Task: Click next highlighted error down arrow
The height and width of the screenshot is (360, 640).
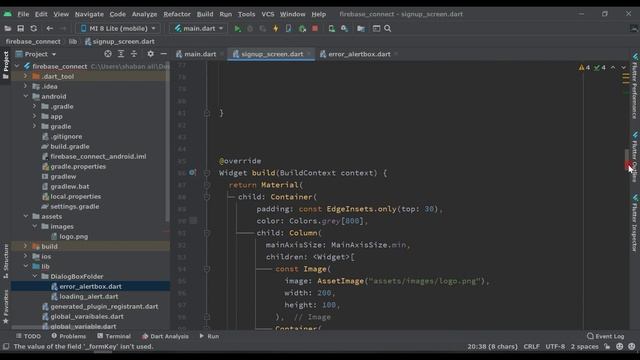Action: click(624, 68)
